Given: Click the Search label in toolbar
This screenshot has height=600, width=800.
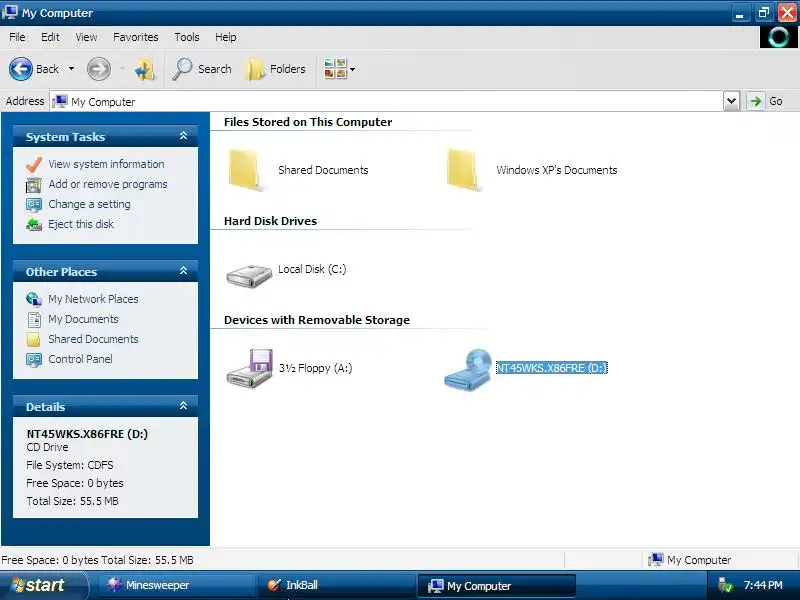Looking at the screenshot, I should click(215, 69).
